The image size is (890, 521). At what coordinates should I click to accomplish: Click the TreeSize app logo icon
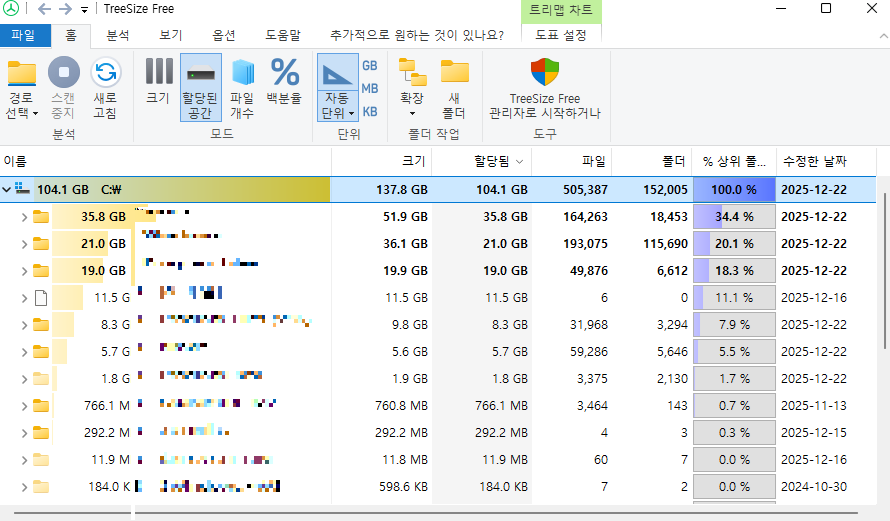click(11, 9)
